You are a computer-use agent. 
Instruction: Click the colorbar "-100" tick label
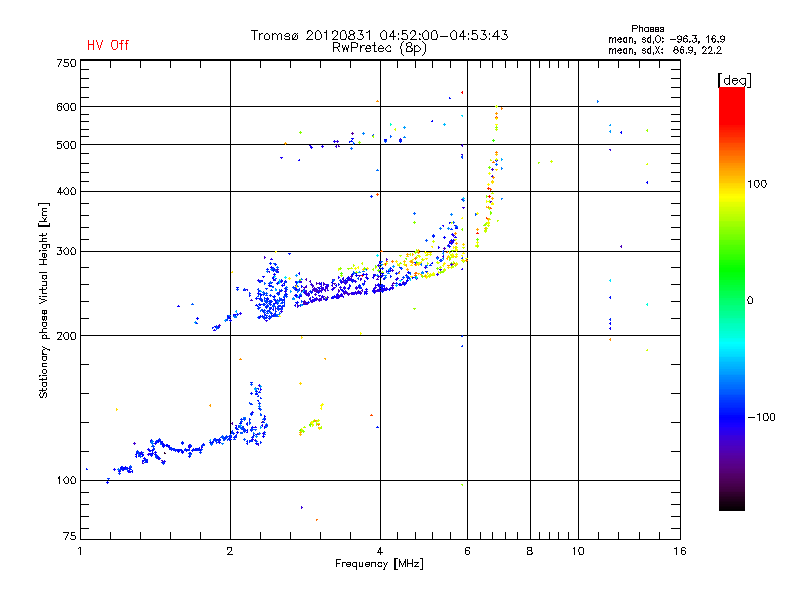762,417
